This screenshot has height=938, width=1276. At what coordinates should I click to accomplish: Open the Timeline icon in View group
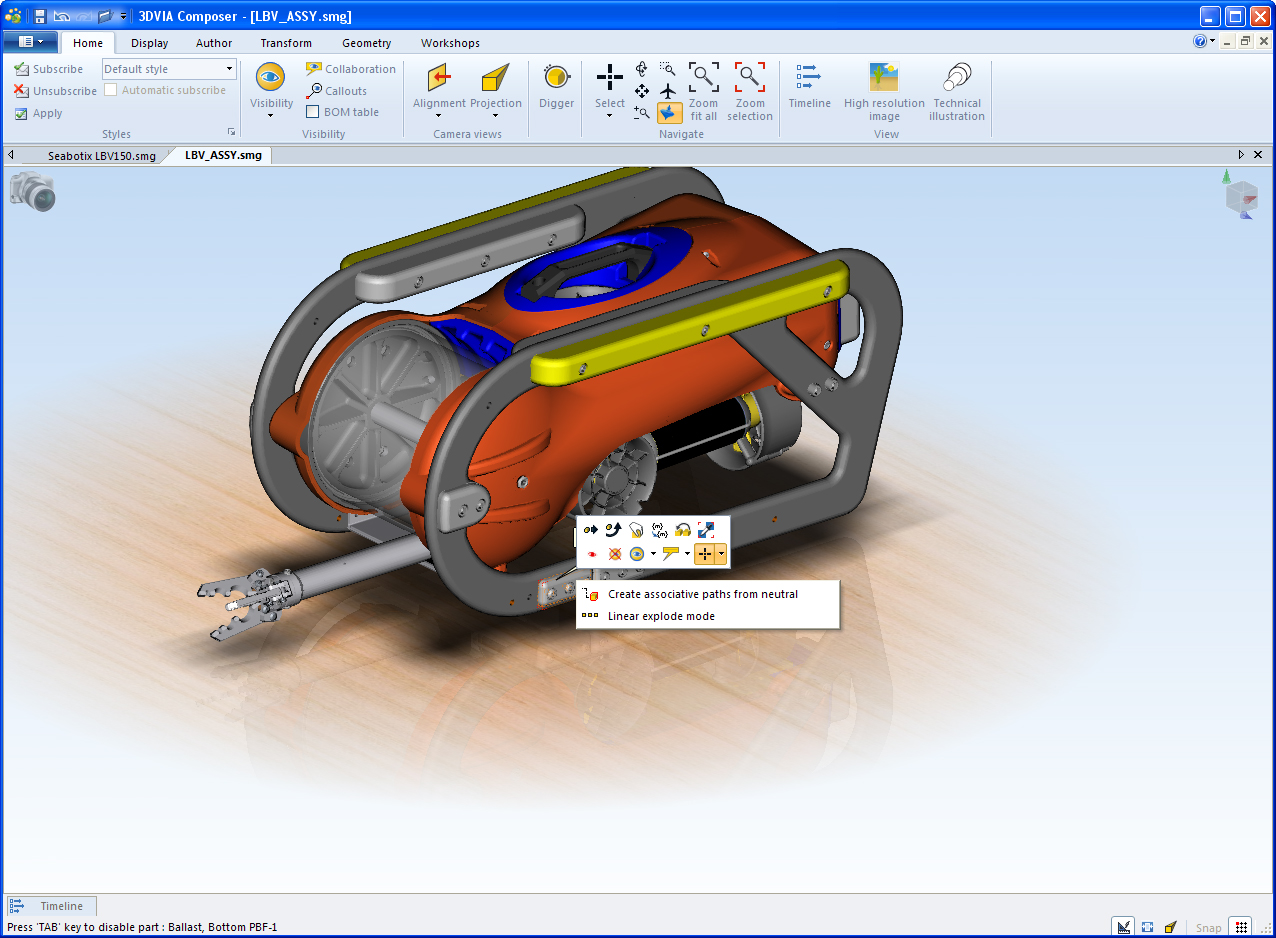click(x=809, y=77)
